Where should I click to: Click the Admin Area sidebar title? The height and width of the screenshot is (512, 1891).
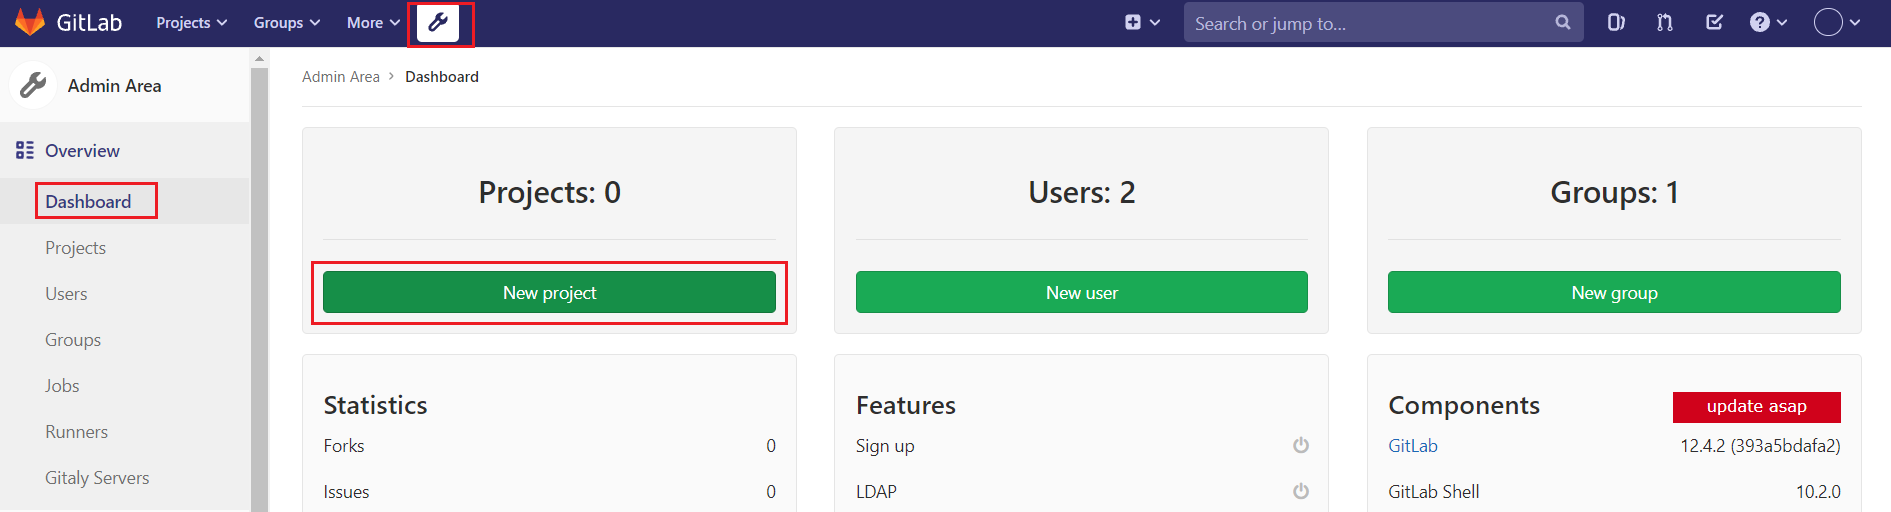(114, 85)
